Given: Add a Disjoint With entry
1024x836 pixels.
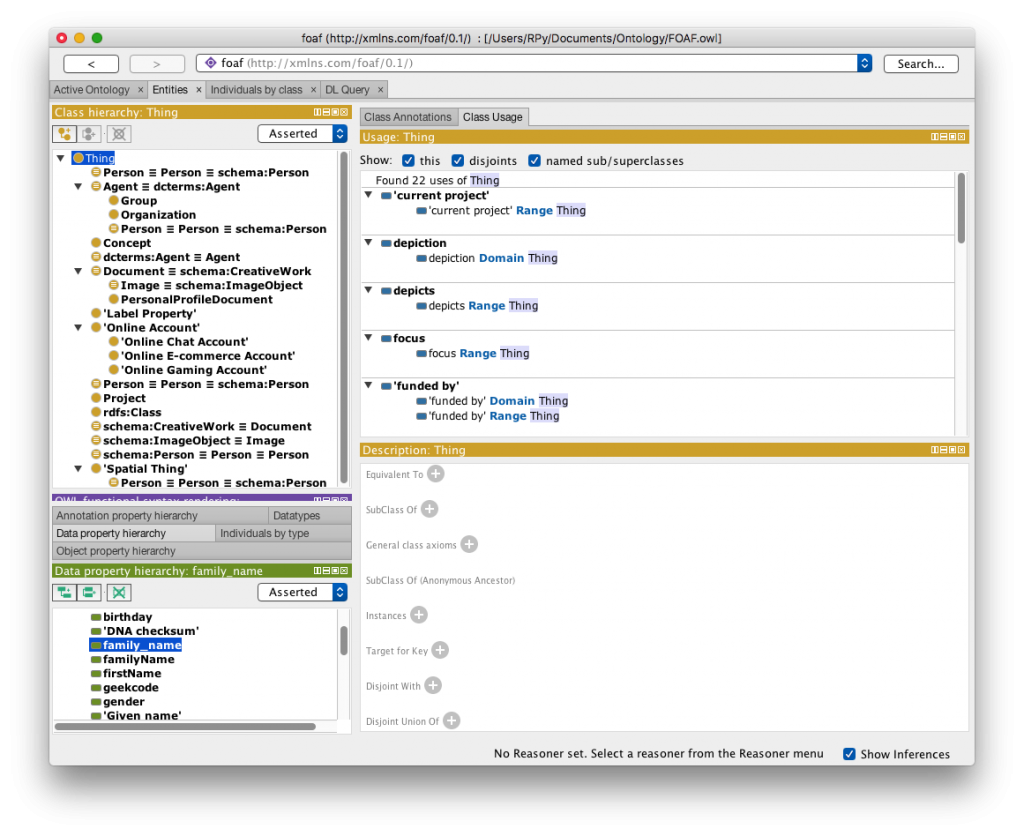Looking at the screenshot, I should click(433, 685).
